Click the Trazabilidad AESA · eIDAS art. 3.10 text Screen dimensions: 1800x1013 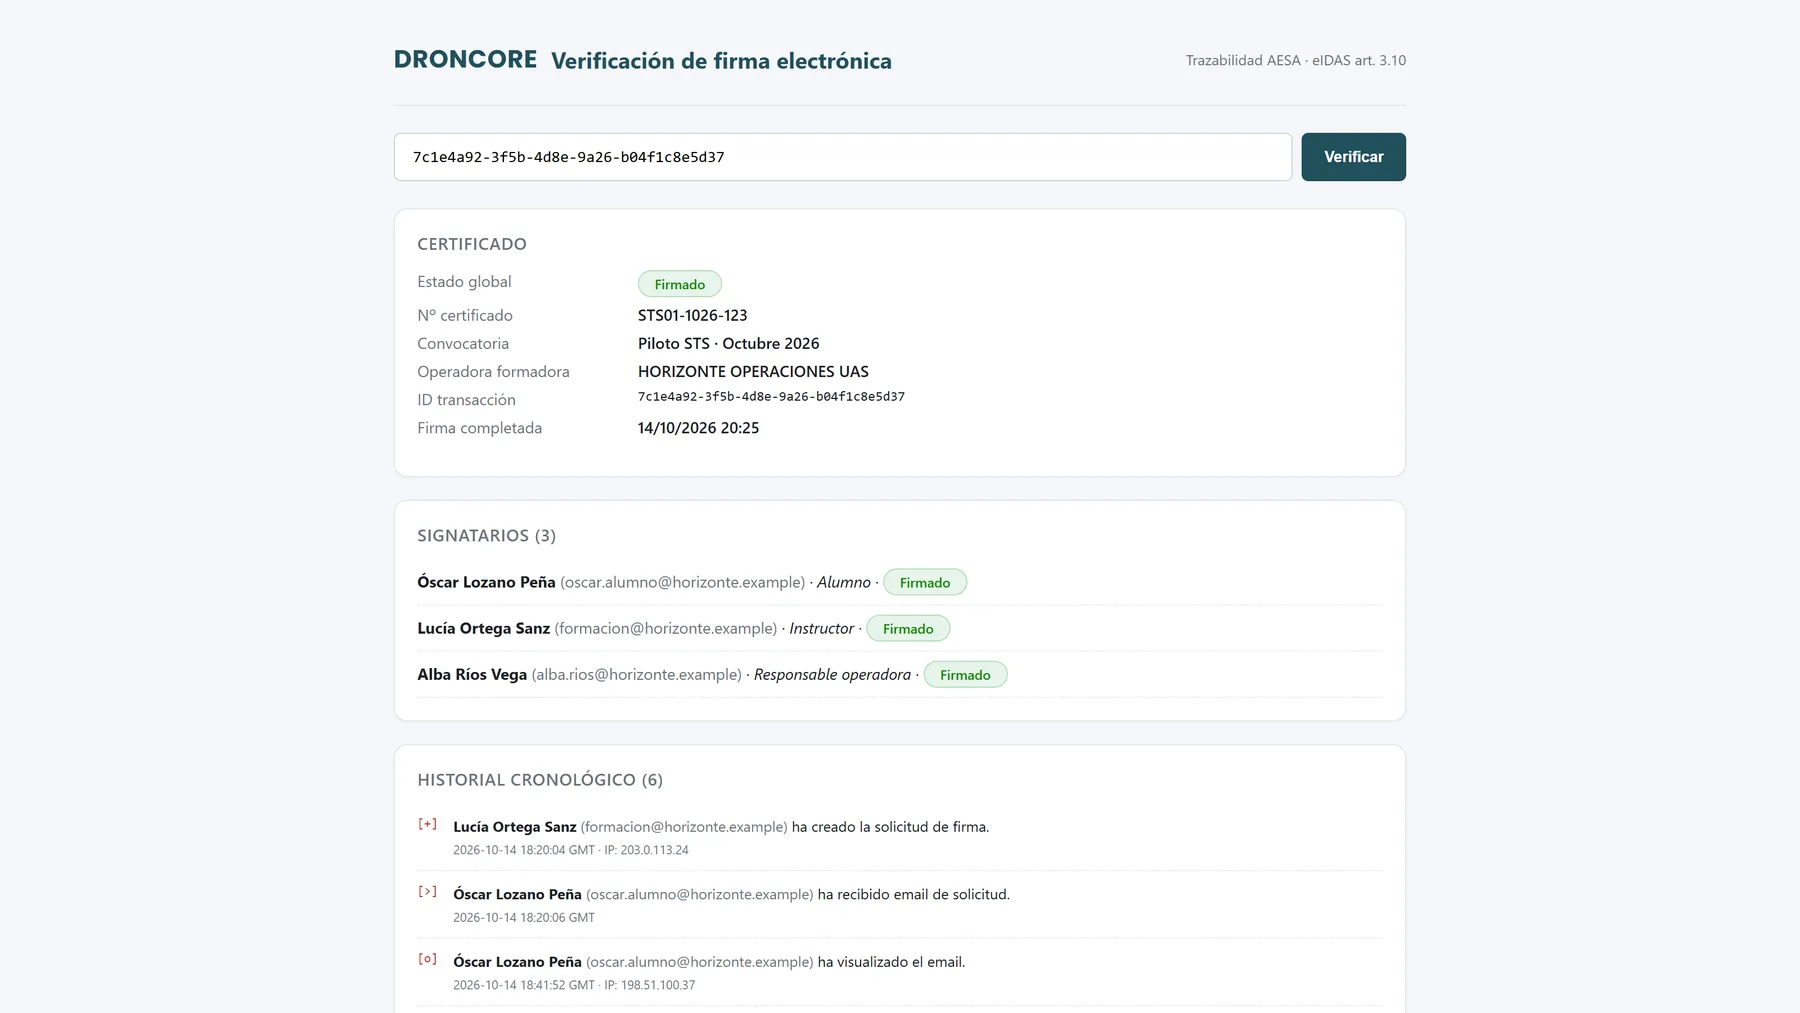1295,60
